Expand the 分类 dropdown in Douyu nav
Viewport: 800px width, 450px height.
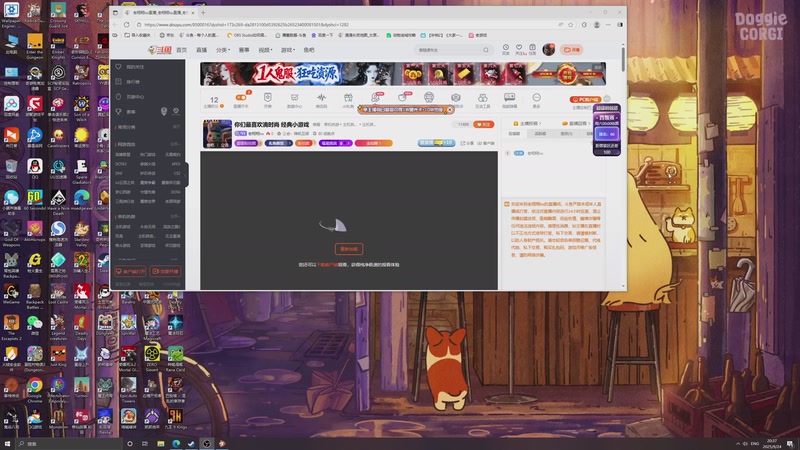(222, 50)
